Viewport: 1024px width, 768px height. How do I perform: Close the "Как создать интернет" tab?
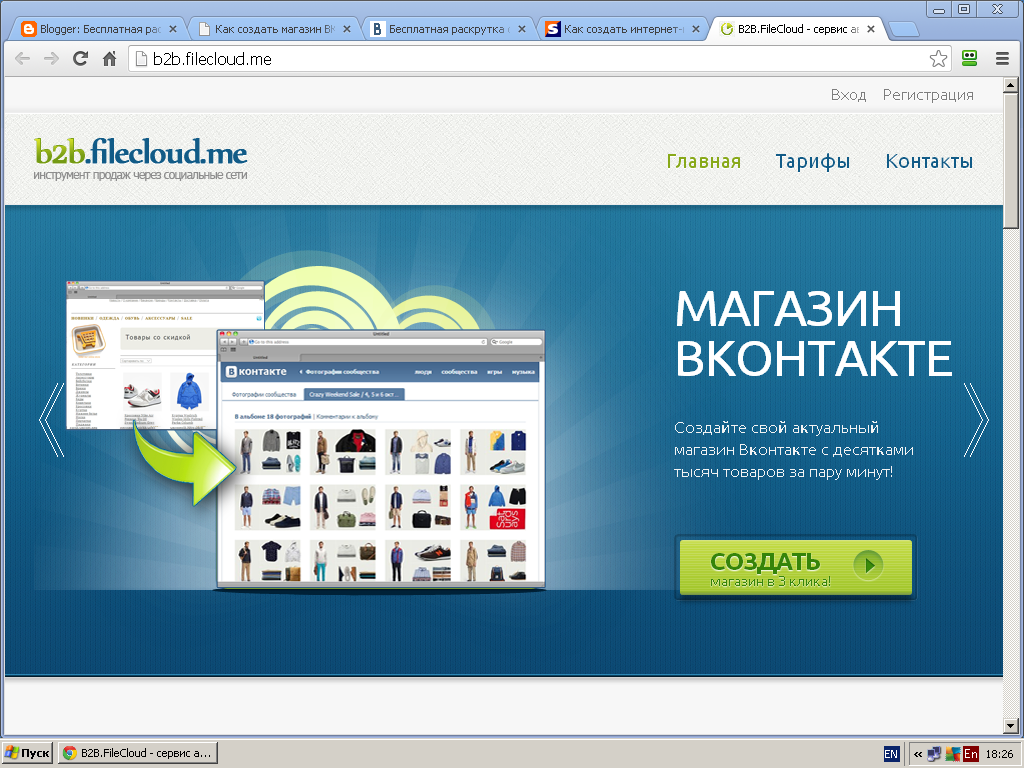[696, 29]
